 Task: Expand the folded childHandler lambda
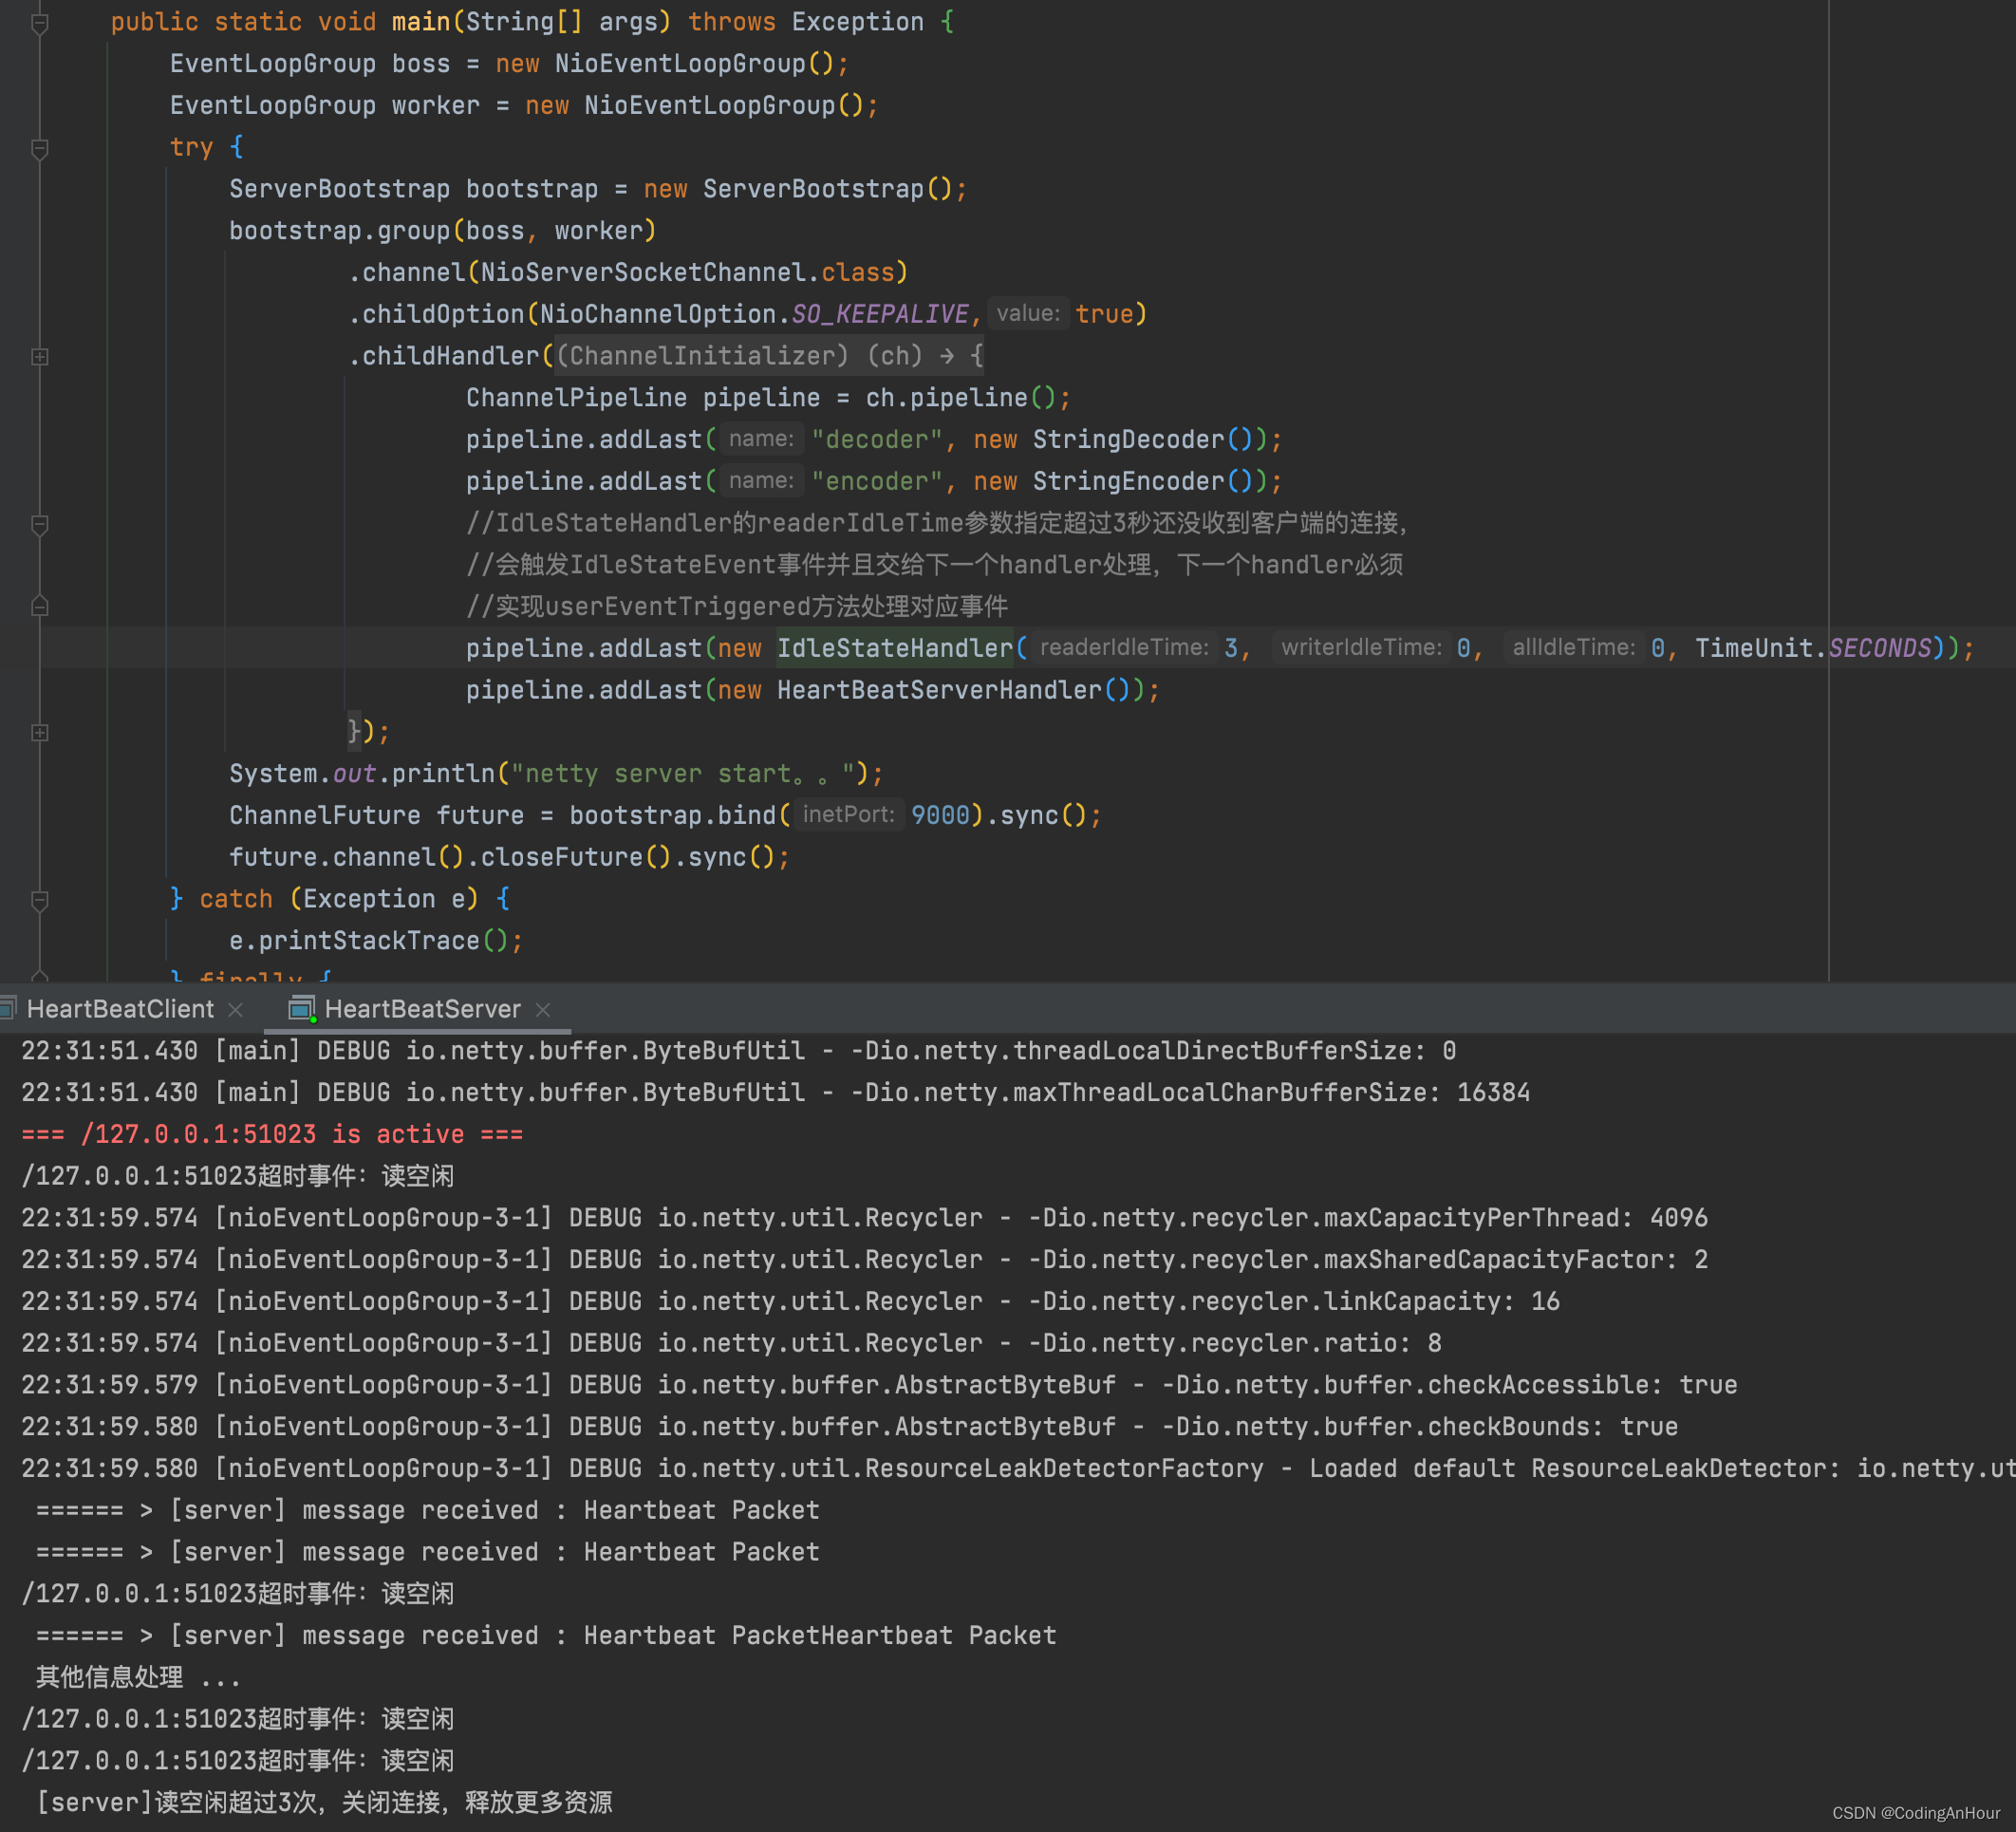coord(40,356)
